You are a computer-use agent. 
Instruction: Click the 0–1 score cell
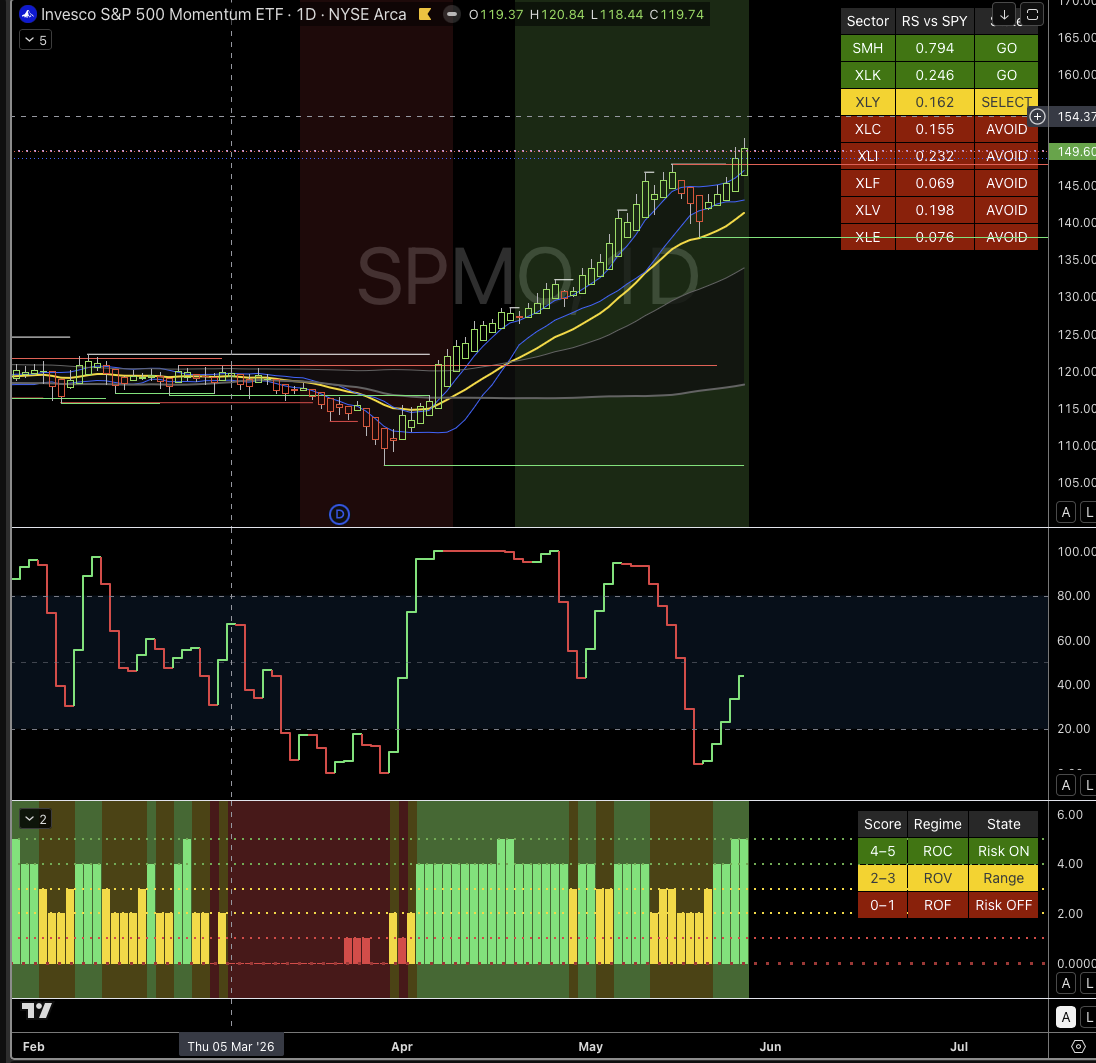pos(882,905)
